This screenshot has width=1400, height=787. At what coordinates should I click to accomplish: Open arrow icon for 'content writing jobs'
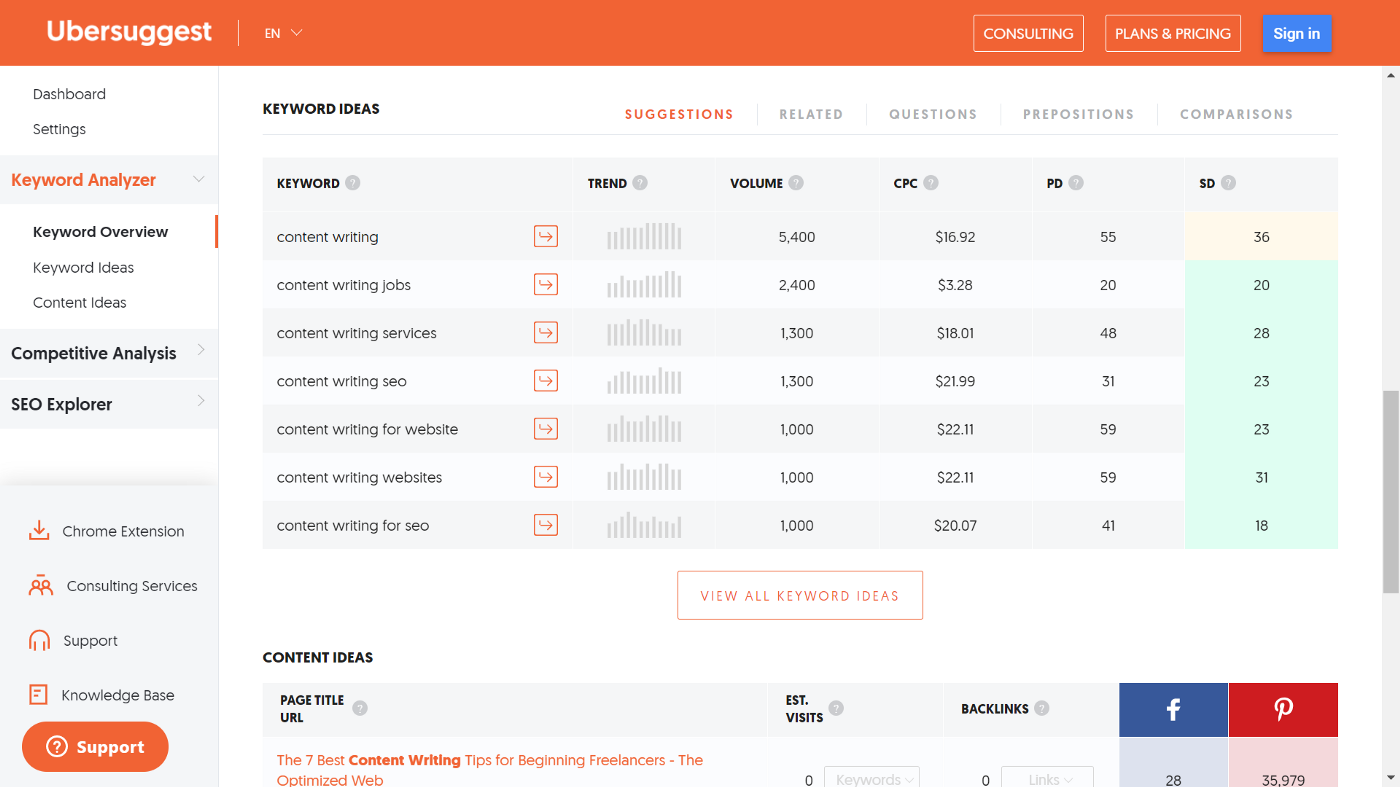coord(545,285)
